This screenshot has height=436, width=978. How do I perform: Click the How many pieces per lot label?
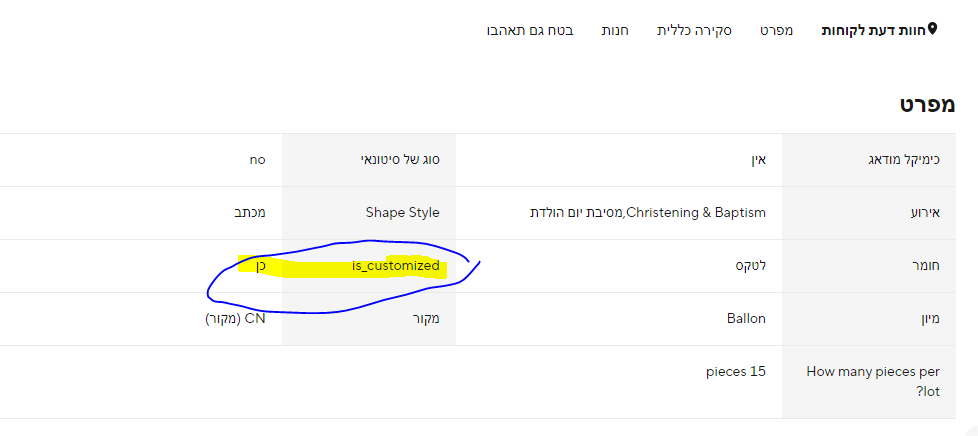[x=874, y=381]
